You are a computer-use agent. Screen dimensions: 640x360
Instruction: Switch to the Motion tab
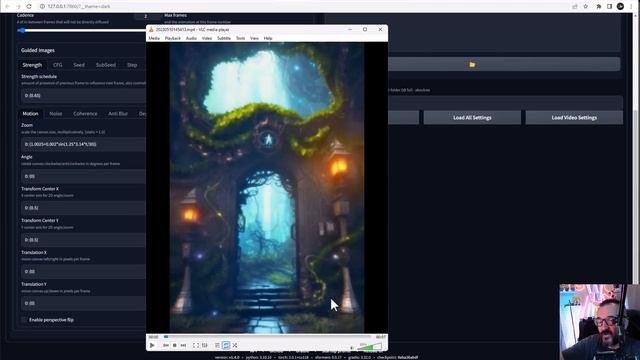pyautogui.click(x=30, y=113)
